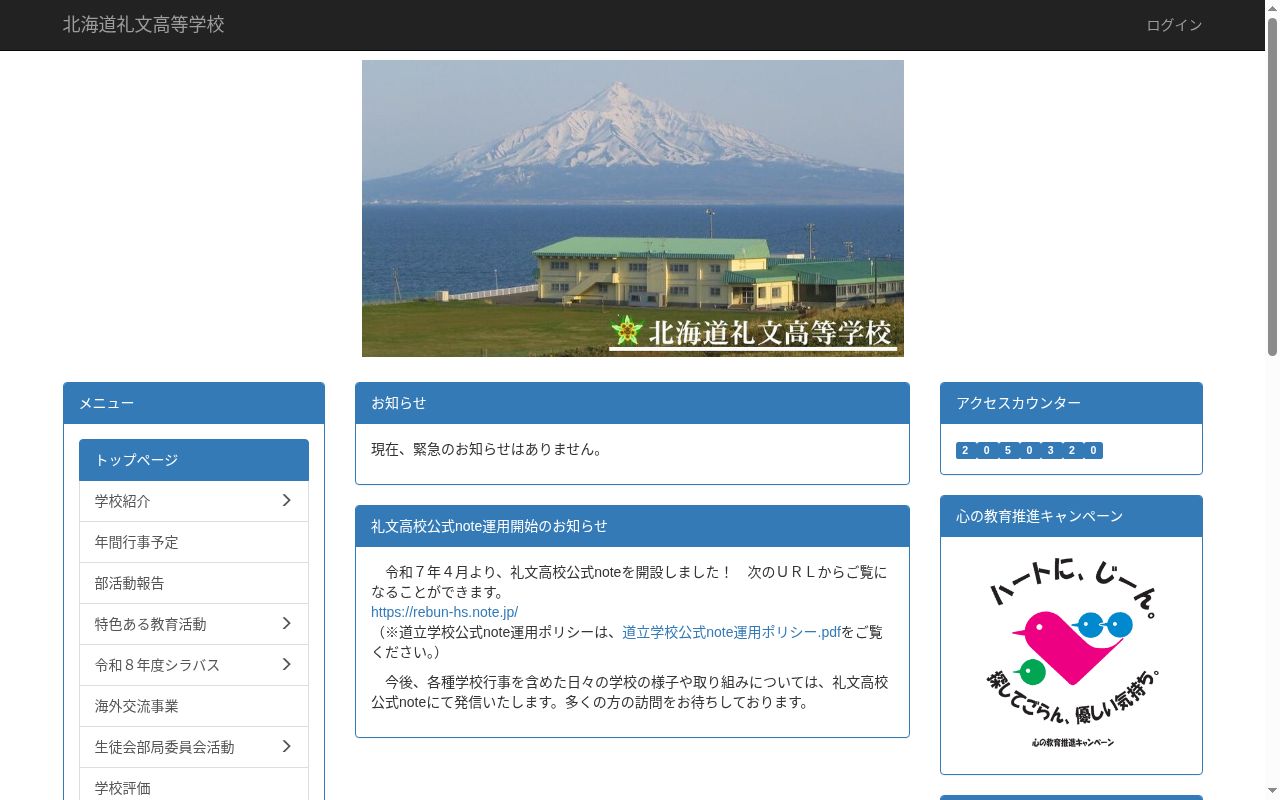
Task: Click the heart campaign bird logo
Action: pos(1071,652)
